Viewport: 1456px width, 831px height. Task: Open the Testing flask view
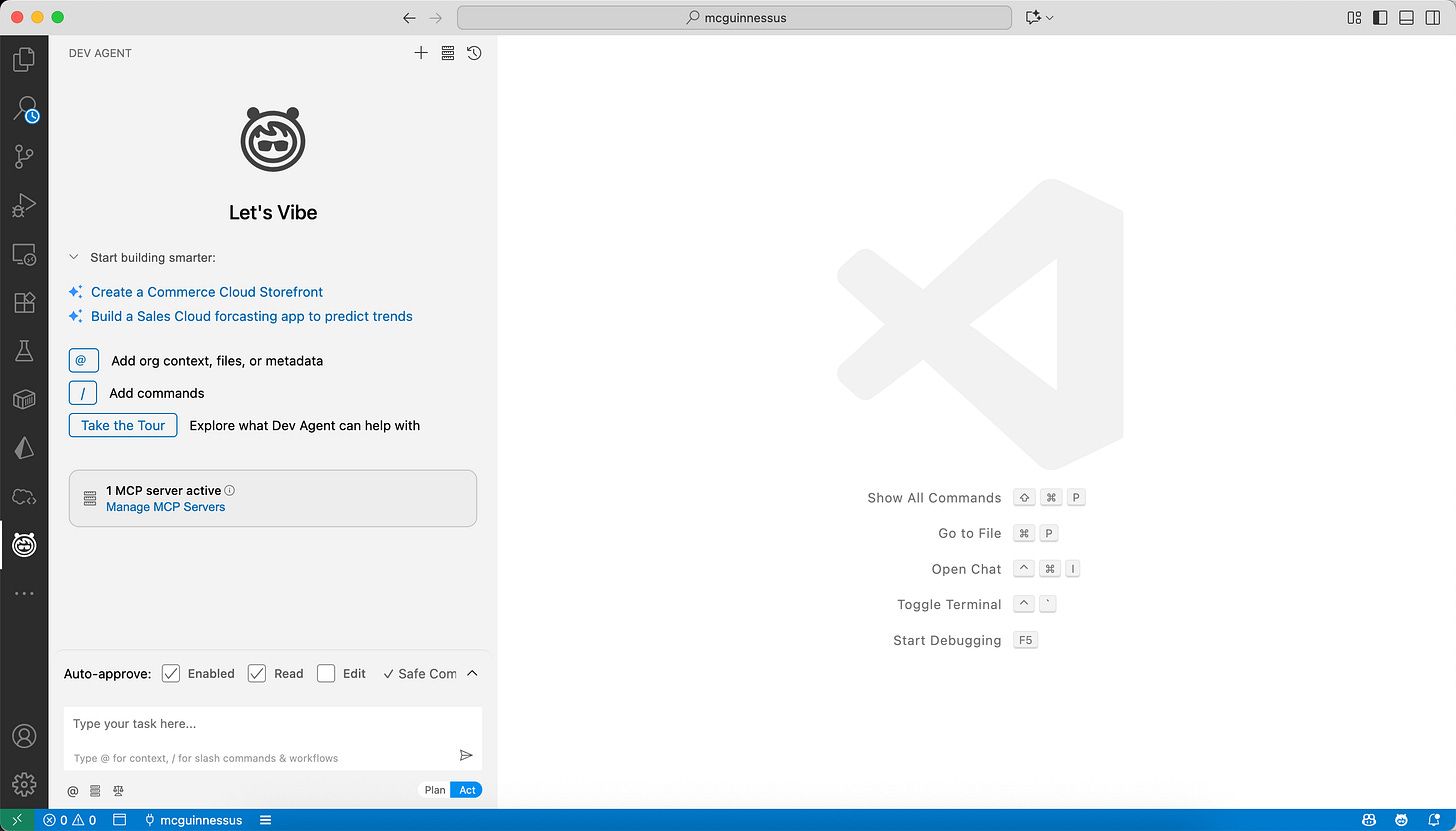(x=24, y=351)
